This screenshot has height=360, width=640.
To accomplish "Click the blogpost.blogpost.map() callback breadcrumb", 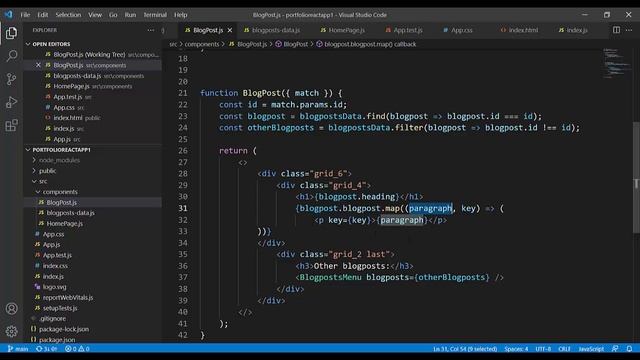I will 366,44.
